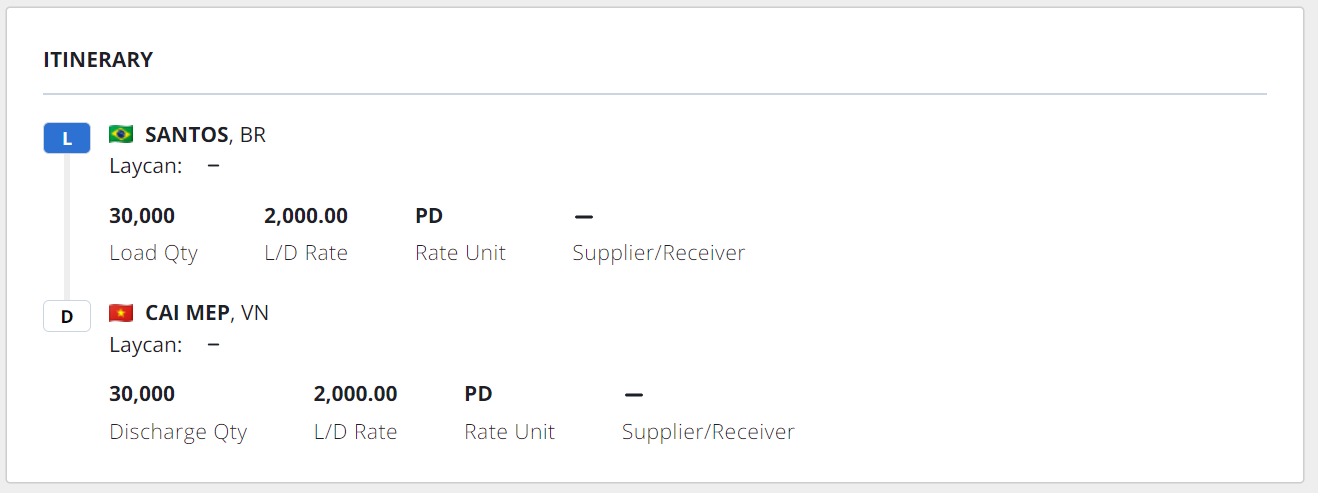1318x493 pixels.
Task: Click the Santos L/D Rate value 2,000.00
Action: click(306, 216)
